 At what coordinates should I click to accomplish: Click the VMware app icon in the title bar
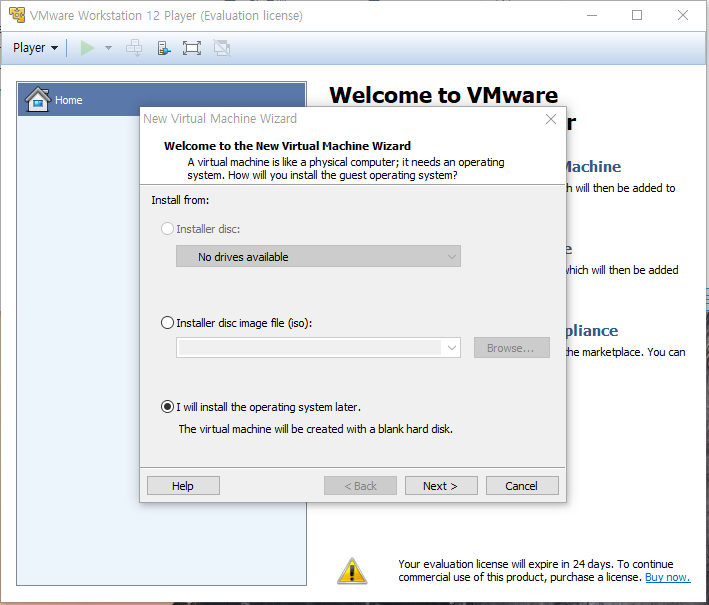pyautogui.click(x=17, y=15)
